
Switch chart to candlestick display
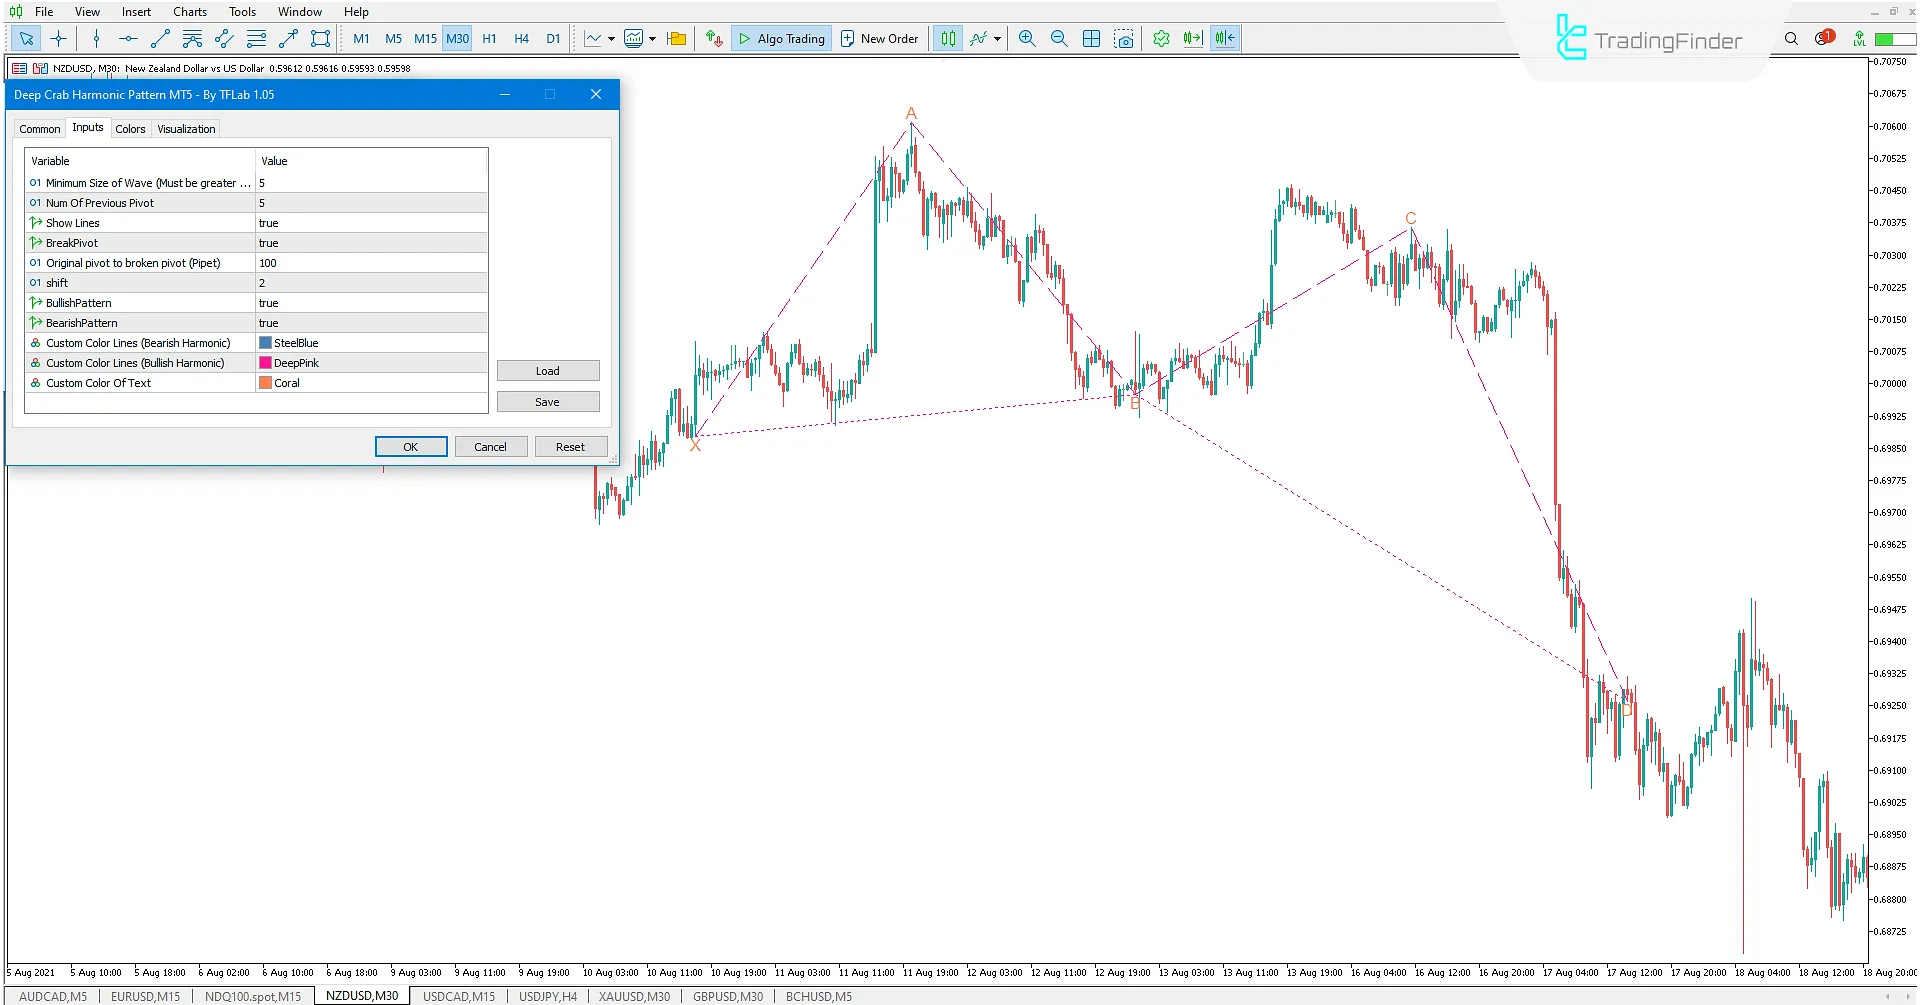948,38
